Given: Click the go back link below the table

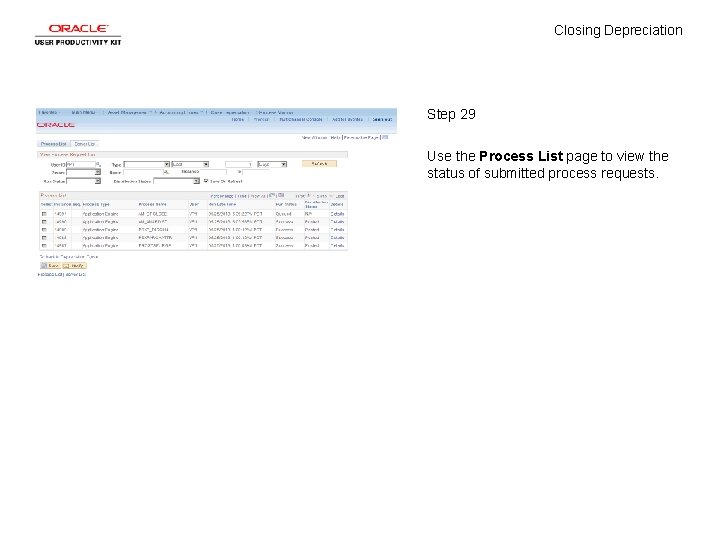Looking at the screenshot, I should click(69, 257).
